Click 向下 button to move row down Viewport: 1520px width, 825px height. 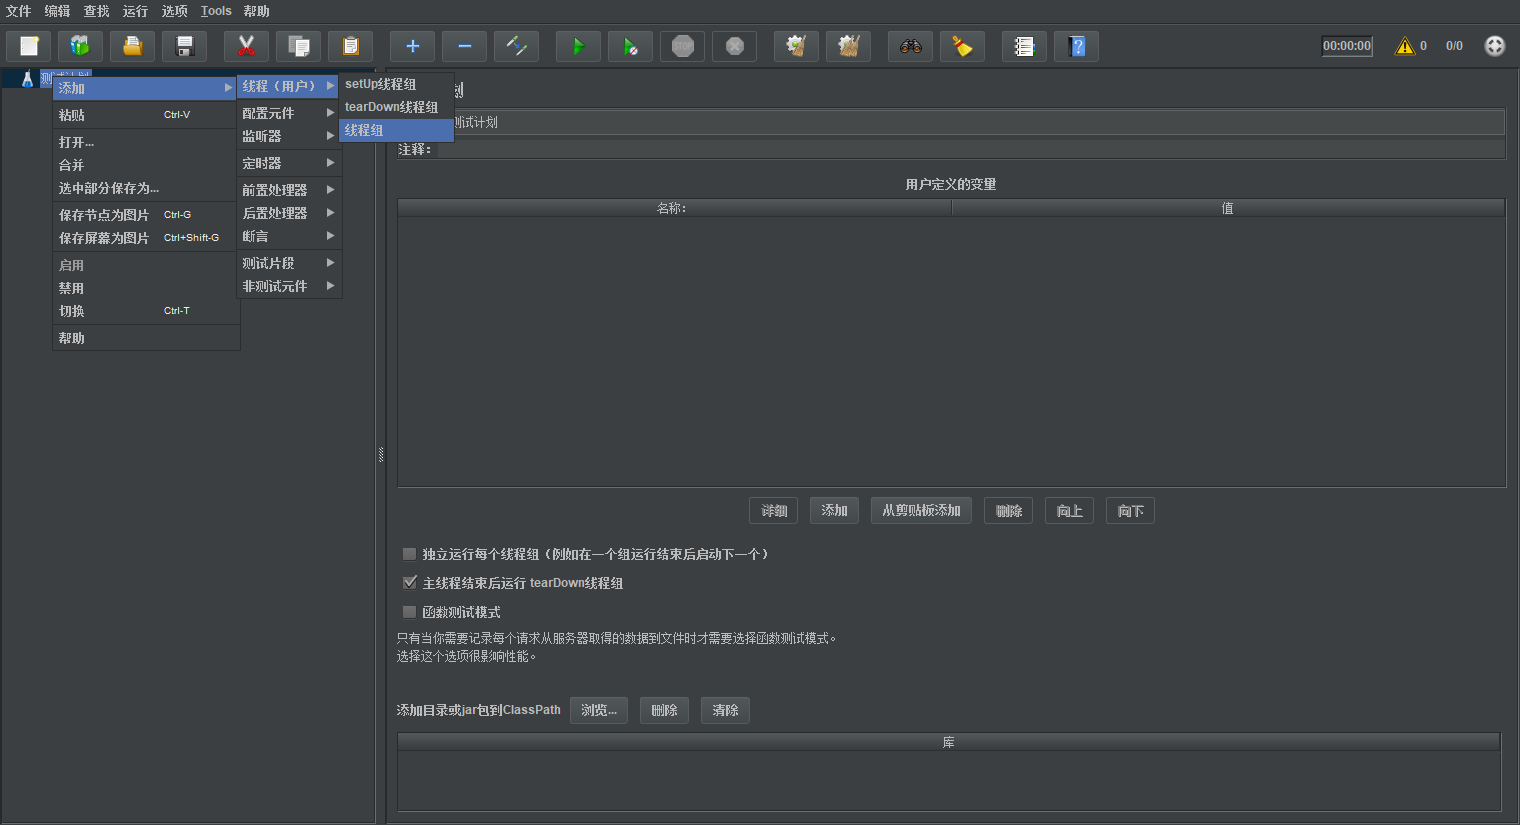pyautogui.click(x=1130, y=511)
